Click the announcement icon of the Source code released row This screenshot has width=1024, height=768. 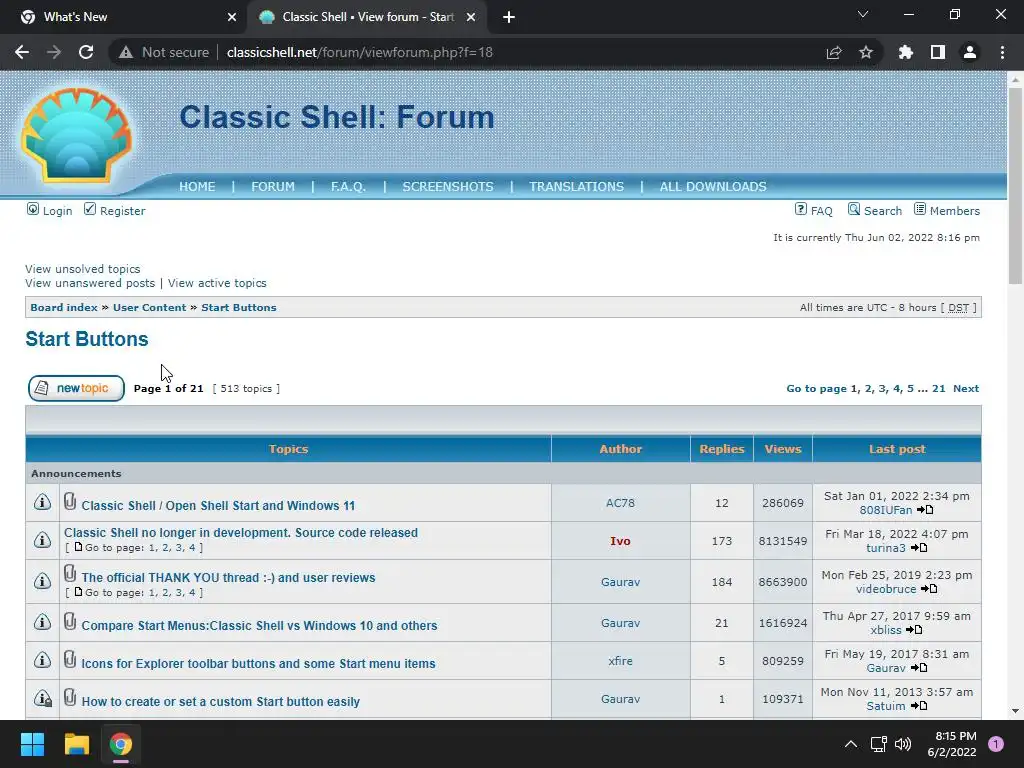coord(42,540)
